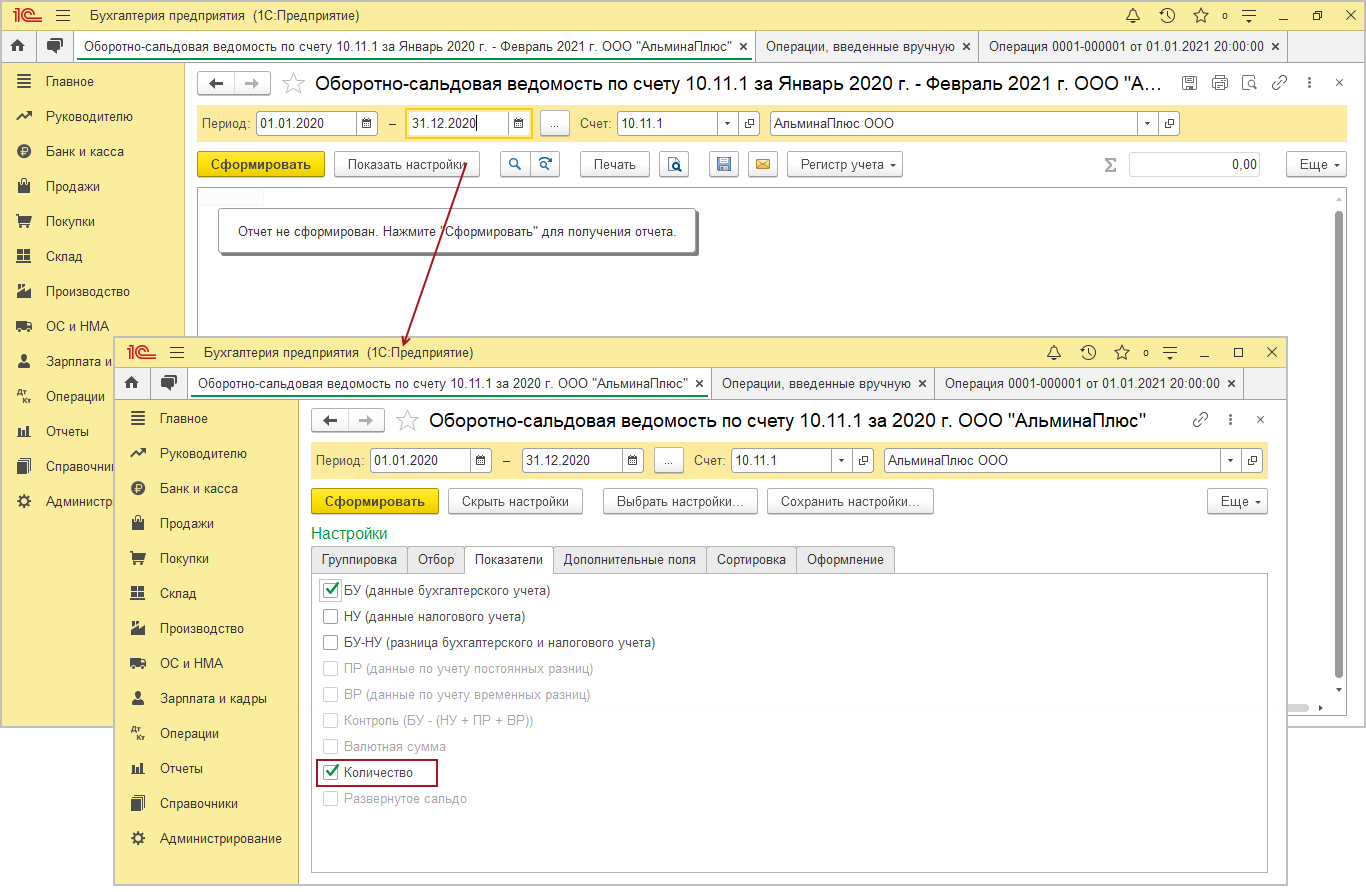Screen dimensions: 1366x892
Task: Click Скрыть настройки button
Action: coord(515,501)
